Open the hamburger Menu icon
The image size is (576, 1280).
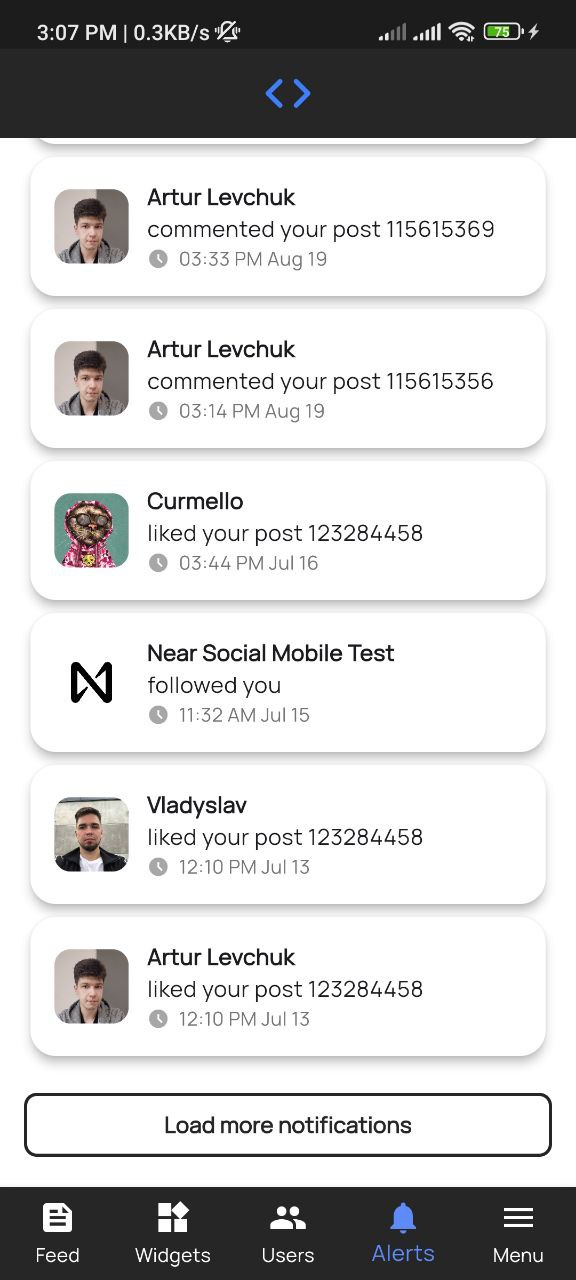click(x=518, y=1217)
